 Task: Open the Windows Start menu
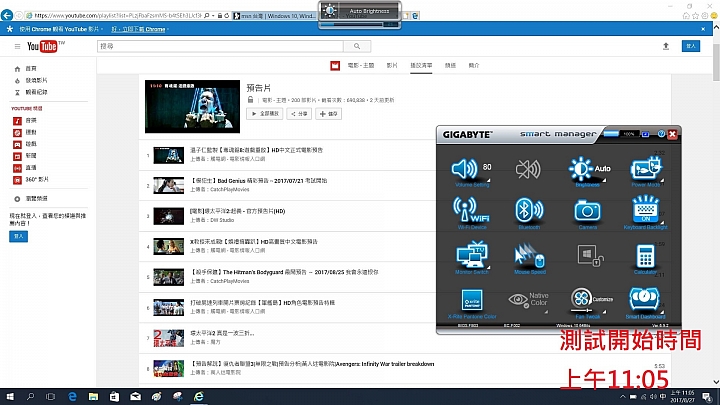pyautogui.click(x=10, y=397)
